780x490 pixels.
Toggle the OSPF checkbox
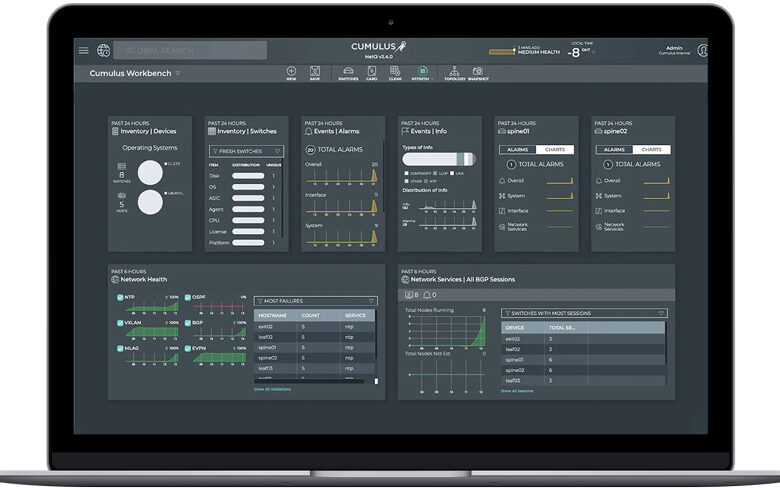(x=188, y=297)
